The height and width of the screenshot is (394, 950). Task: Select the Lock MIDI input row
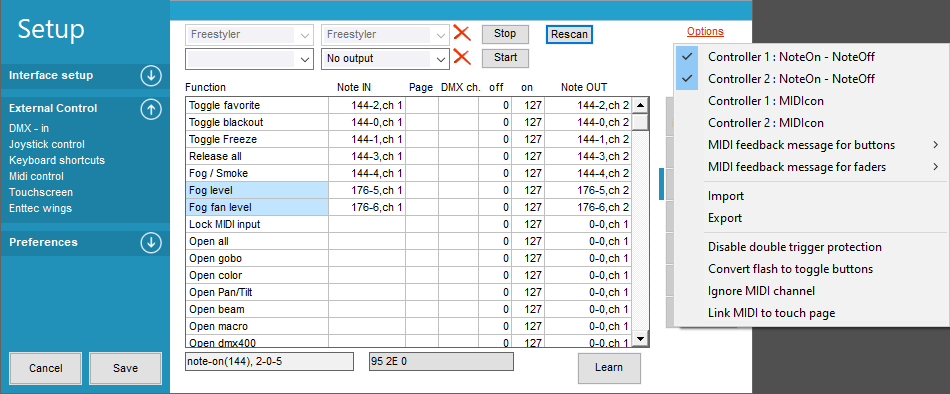(x=408, y=224)
